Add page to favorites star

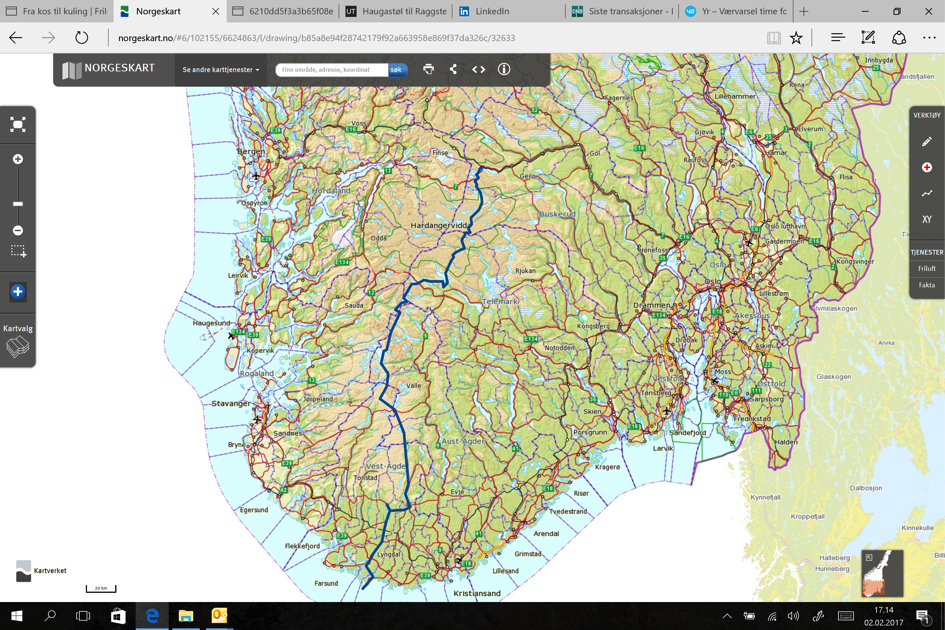point(796,38)
